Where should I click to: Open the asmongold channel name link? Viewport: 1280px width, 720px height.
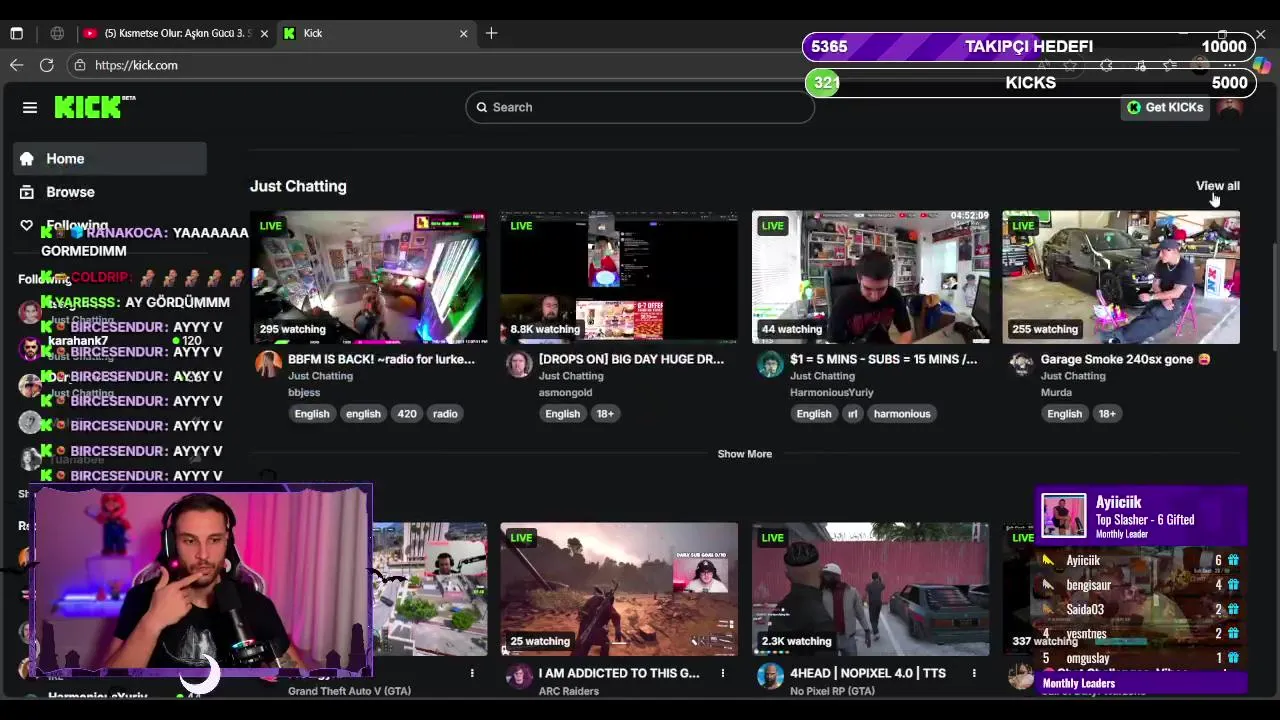(x=565, y=393)
